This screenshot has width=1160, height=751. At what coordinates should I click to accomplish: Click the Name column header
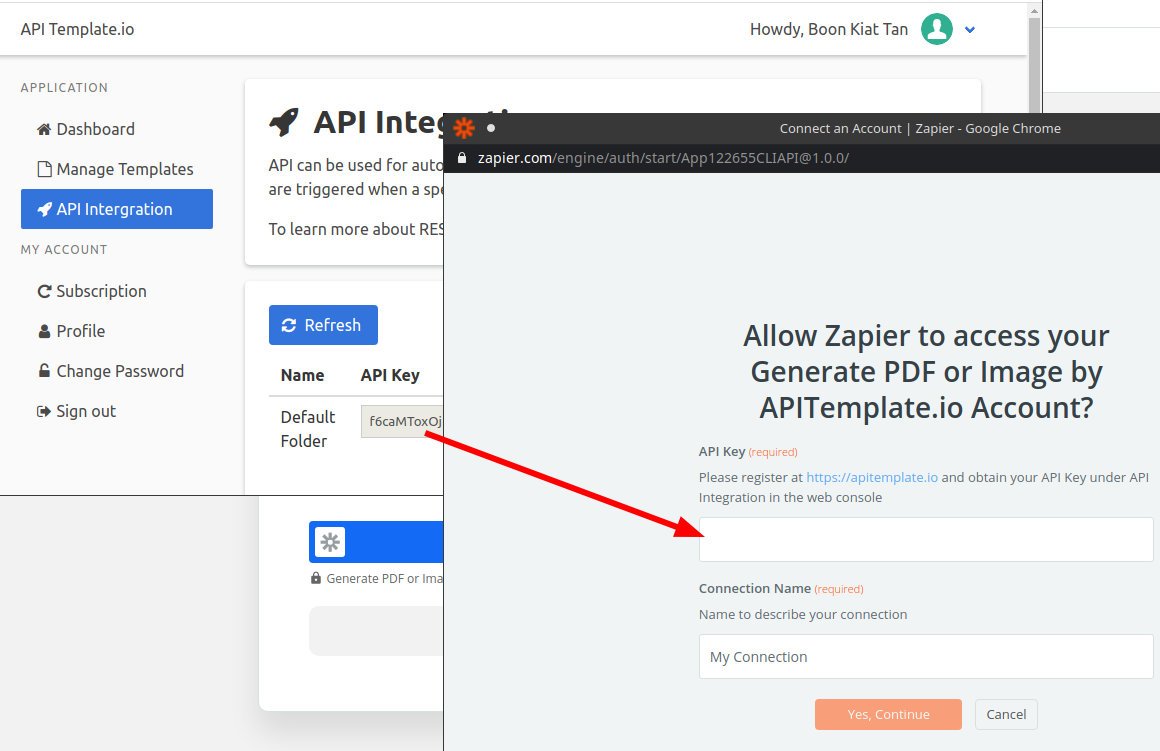click(x=303, y=375)
